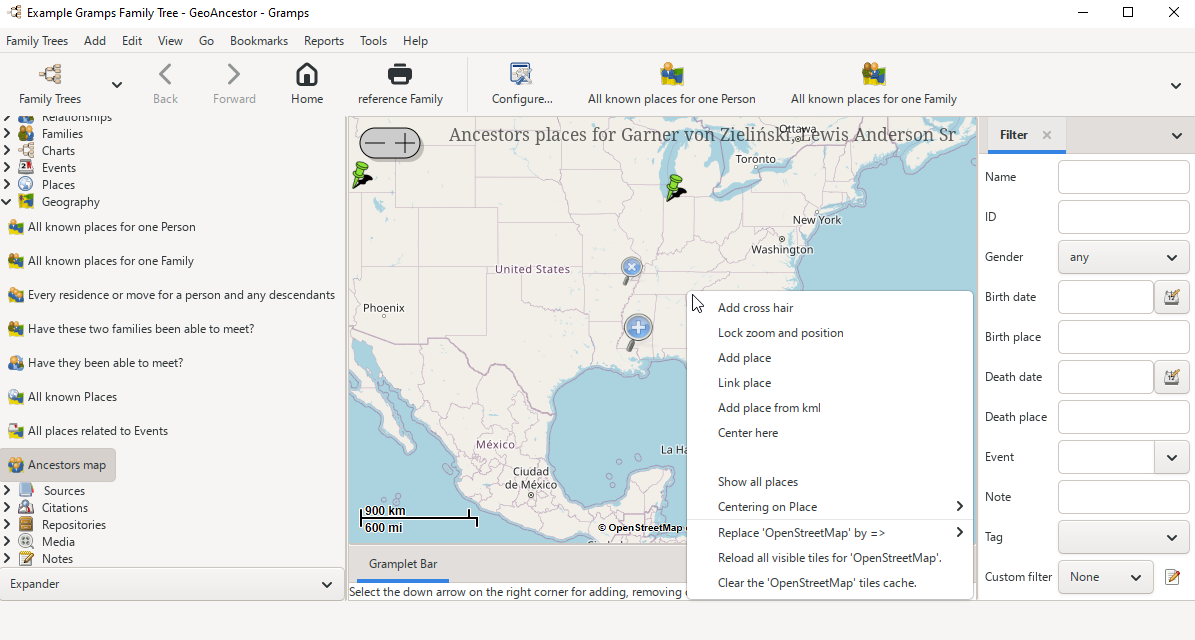Open All places related to Events view
This screenshot has height=640, width=1195.
pos(98,430)
